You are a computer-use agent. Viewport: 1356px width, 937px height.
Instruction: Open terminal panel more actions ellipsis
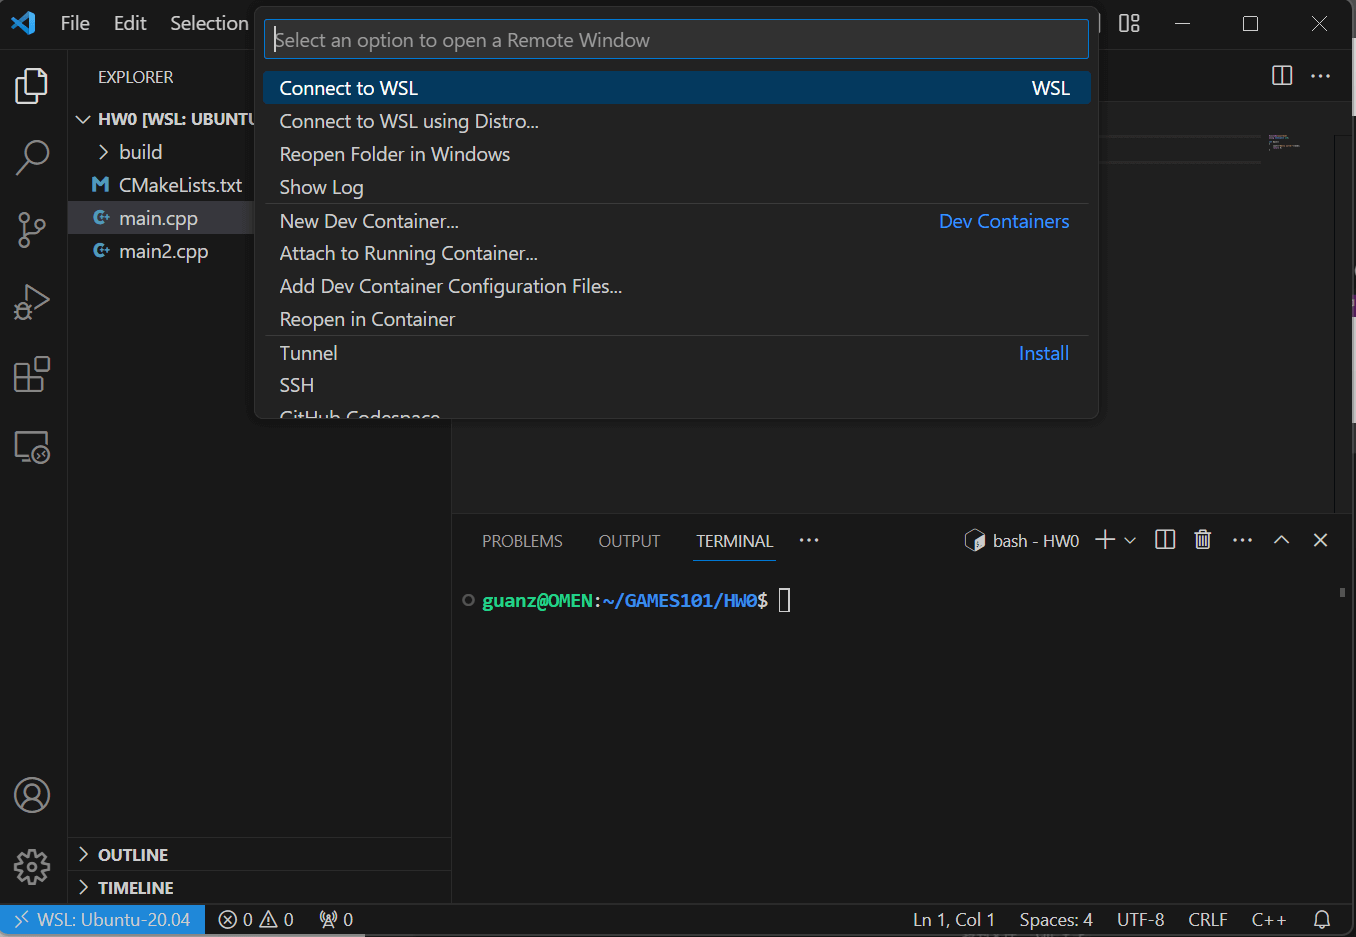click(x=1242, y=540)
